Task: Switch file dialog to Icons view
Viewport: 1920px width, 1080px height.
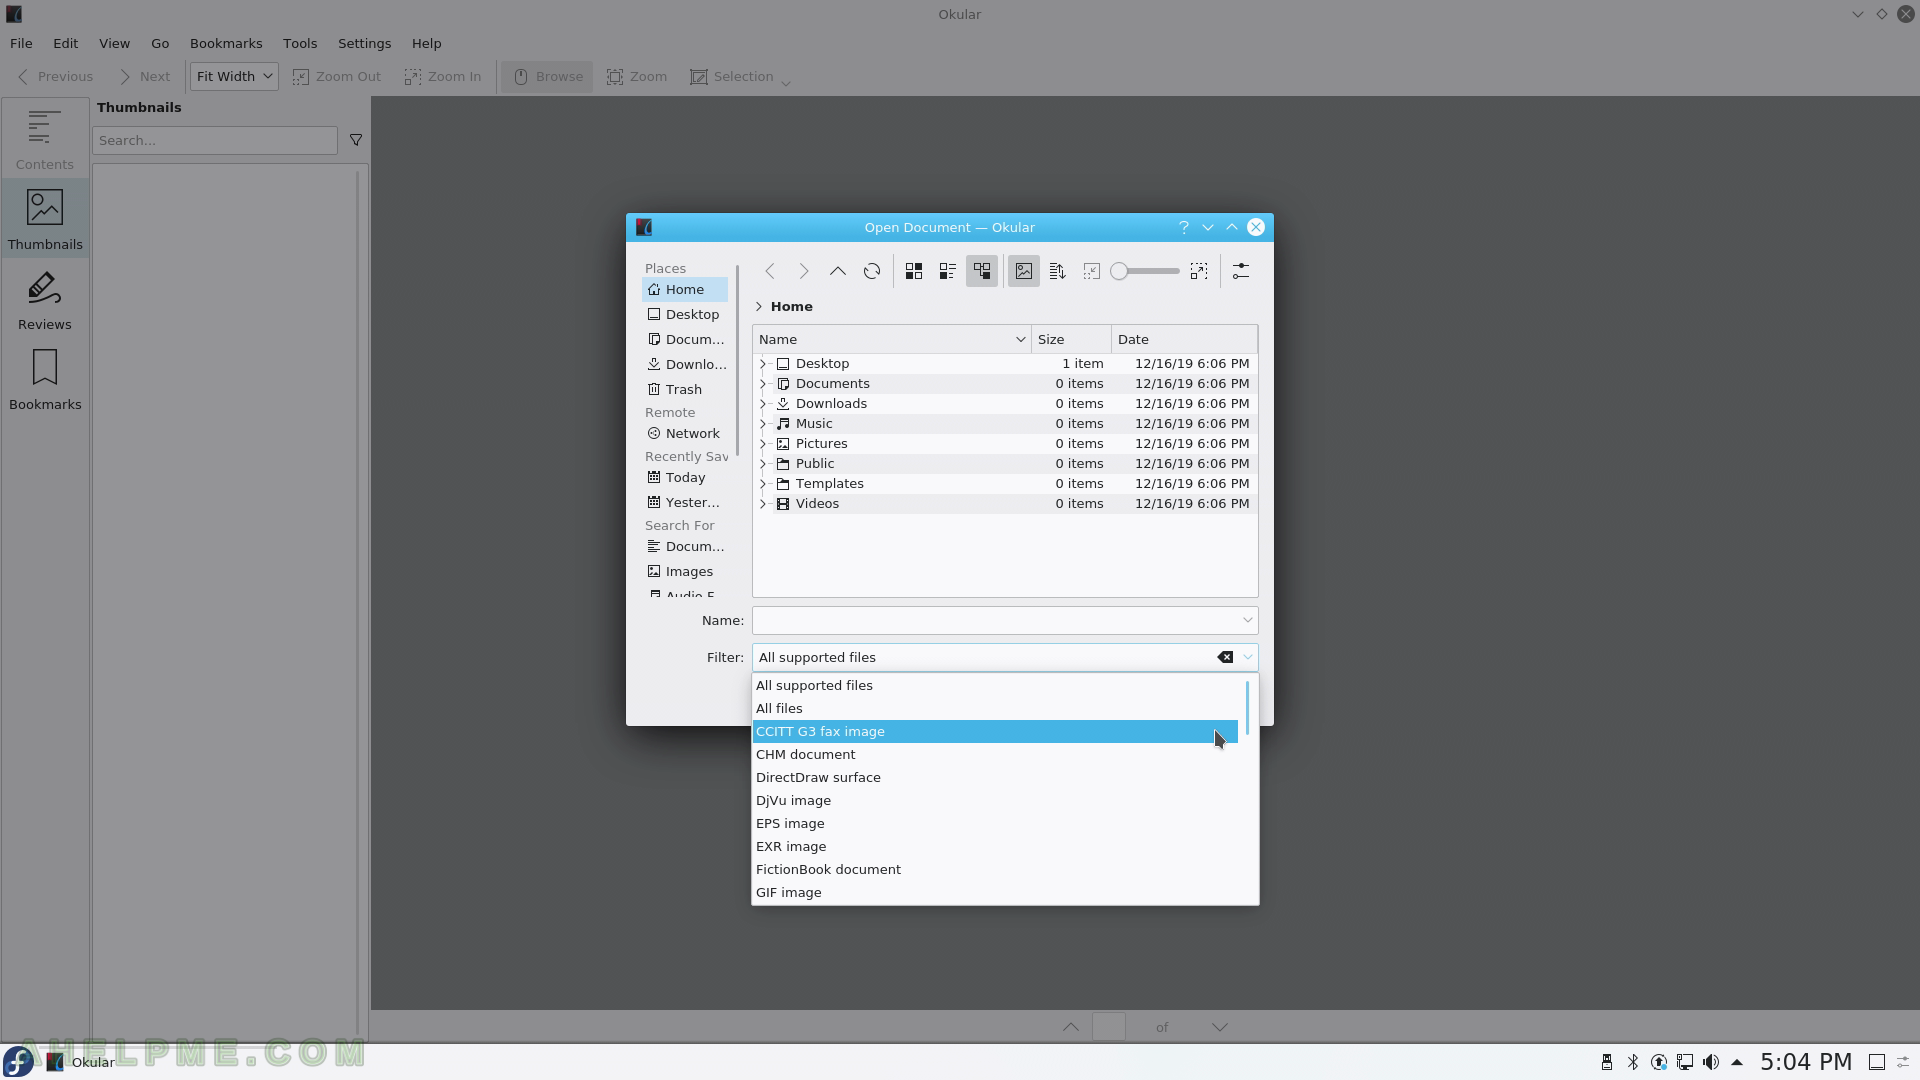Action: point(914,271)
